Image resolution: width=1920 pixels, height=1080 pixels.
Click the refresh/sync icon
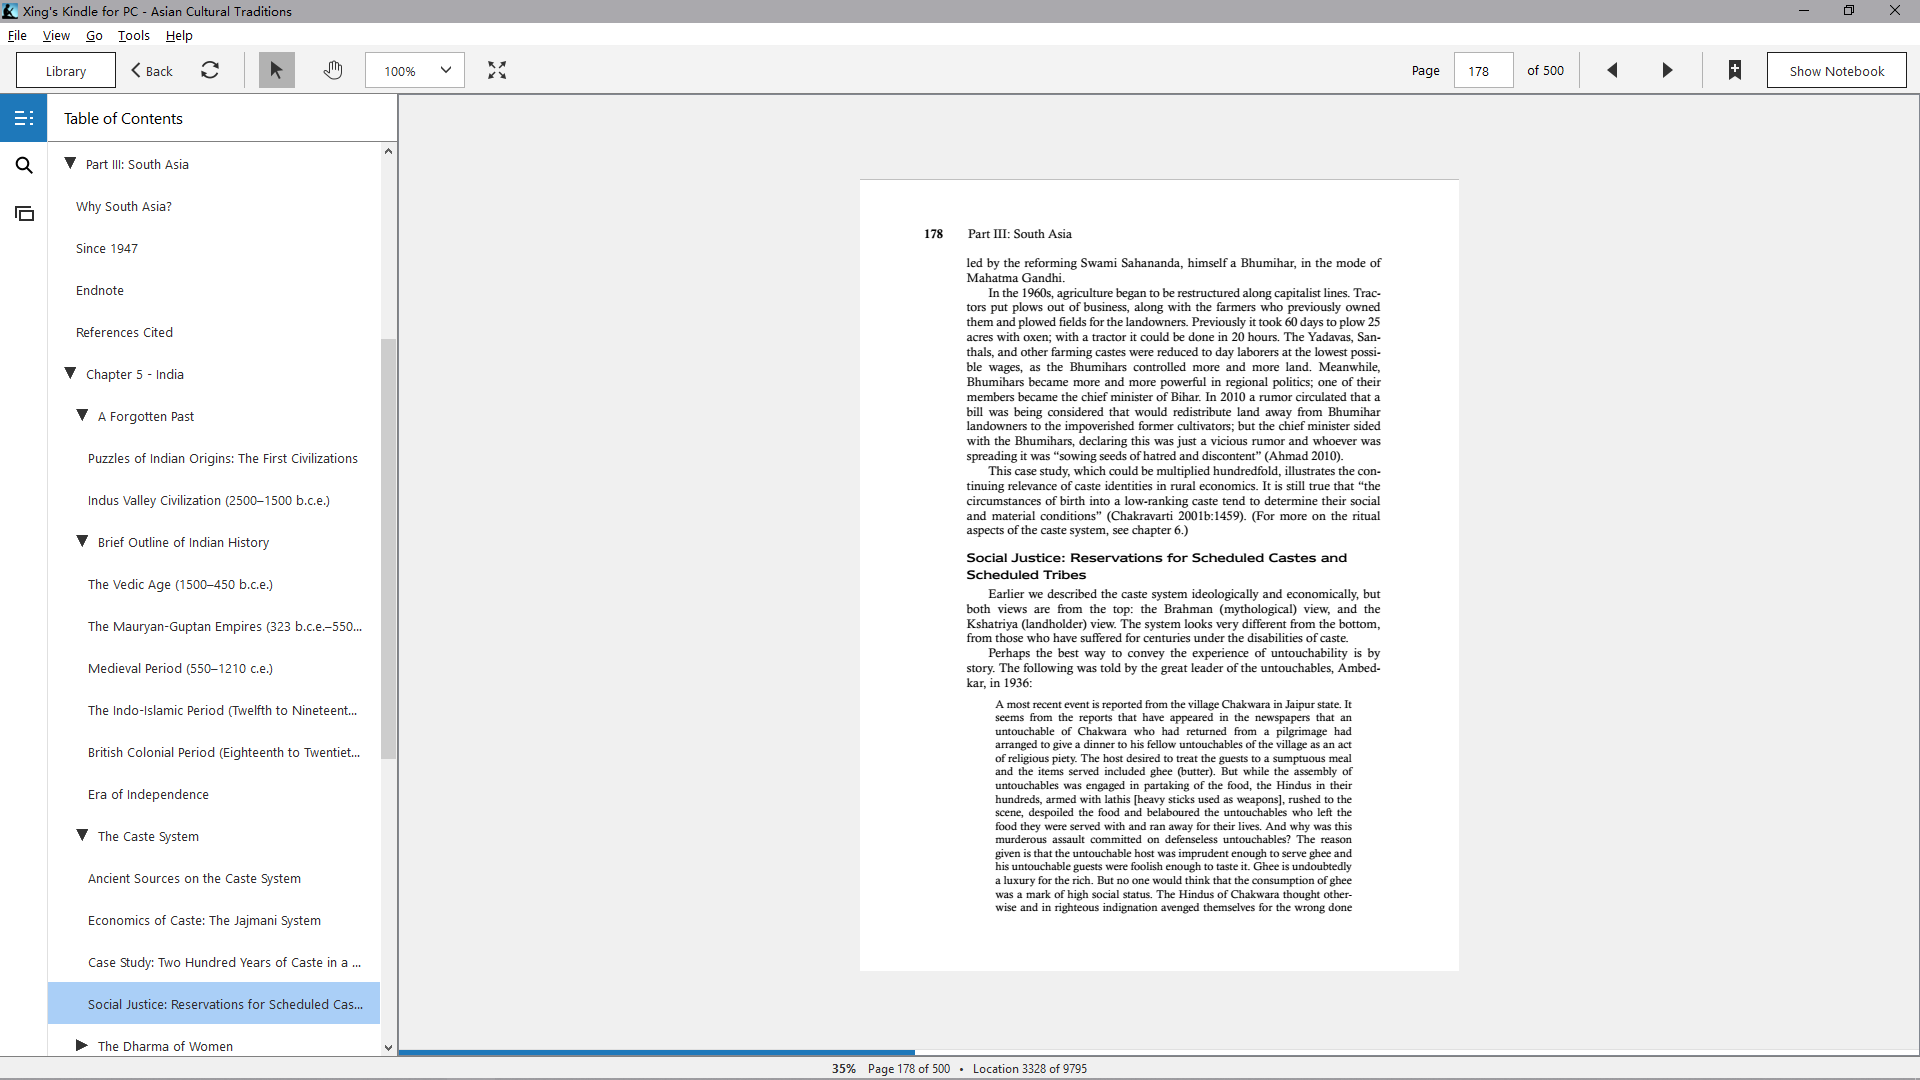pyautogui.click(x=210, y=70)
